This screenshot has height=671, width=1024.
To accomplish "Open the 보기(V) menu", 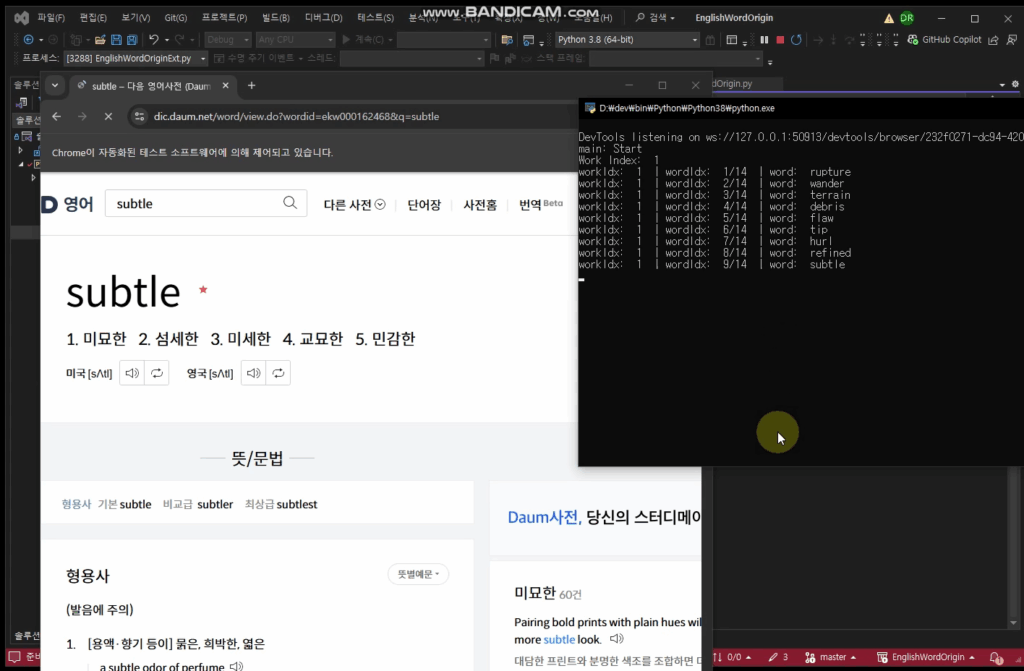I will (135, 18).
